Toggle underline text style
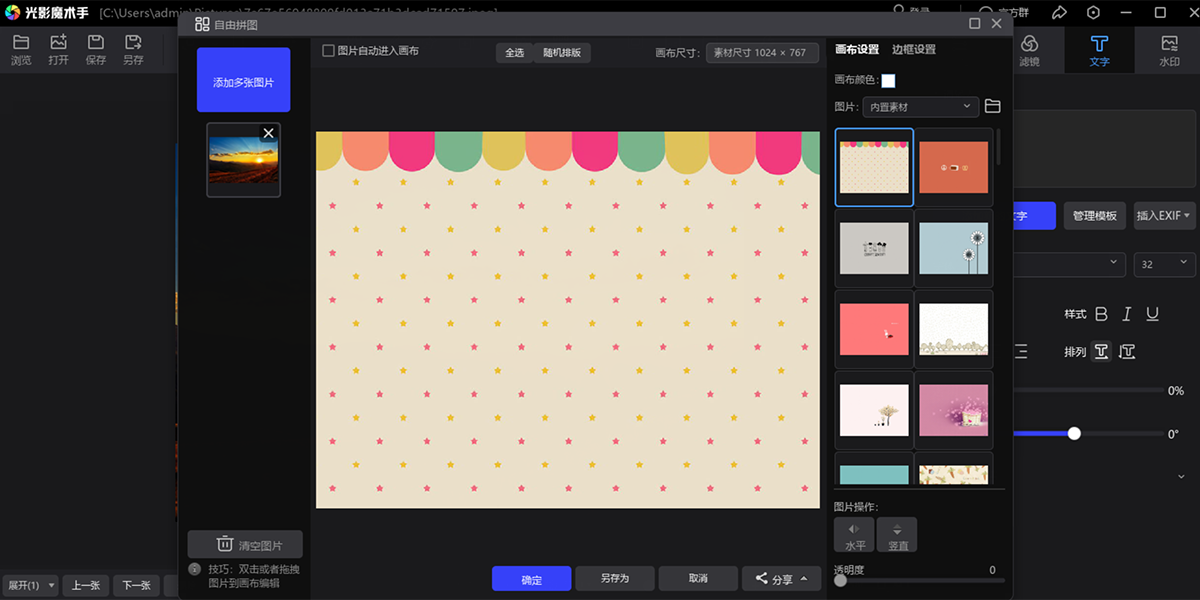The image size is (1200, 600). pos(1152,314)
